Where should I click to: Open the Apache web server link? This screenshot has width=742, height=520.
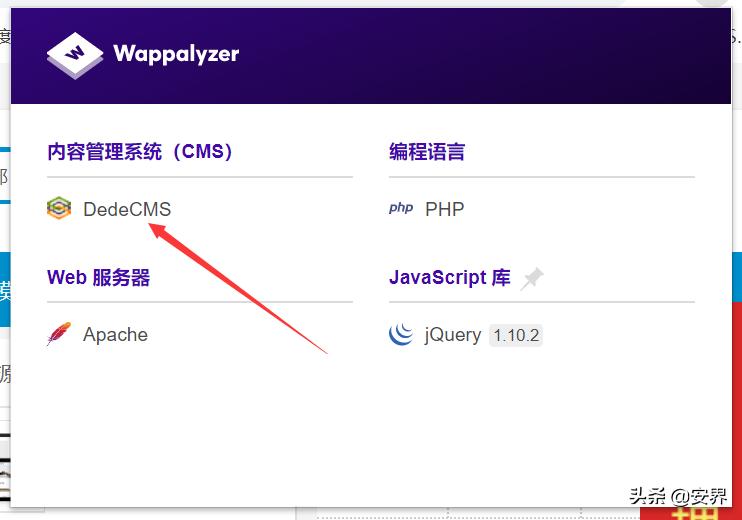point(115,335)
